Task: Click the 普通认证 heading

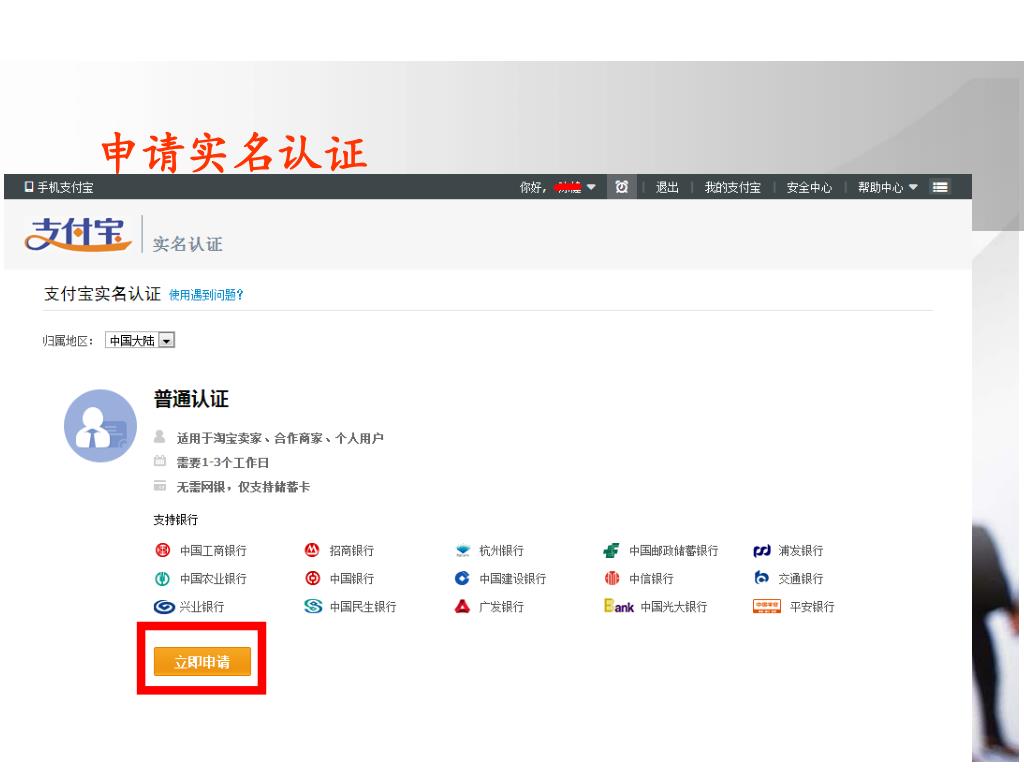Action: coord(191,399)
